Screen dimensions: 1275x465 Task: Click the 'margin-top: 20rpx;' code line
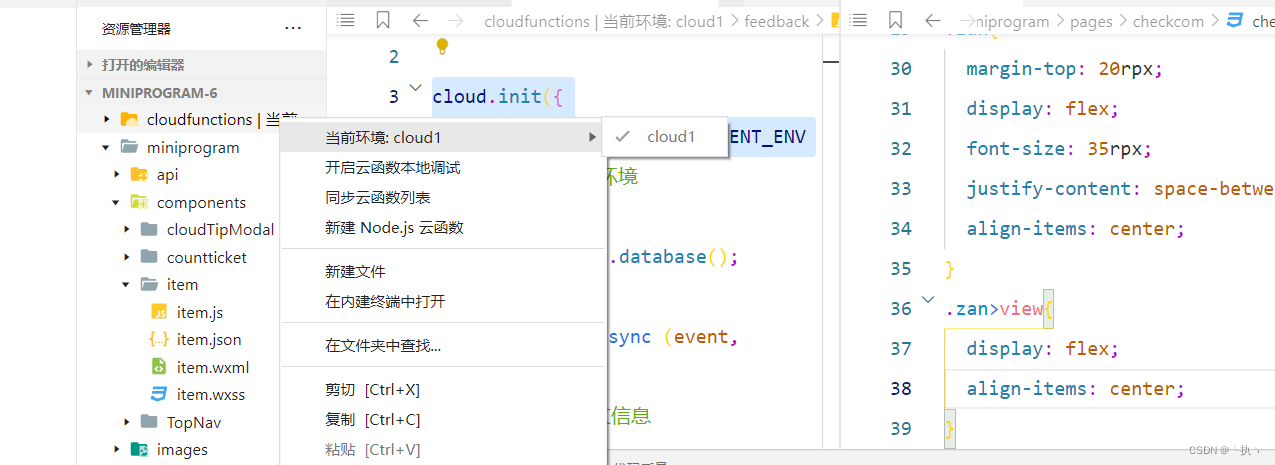(1064, 68)
